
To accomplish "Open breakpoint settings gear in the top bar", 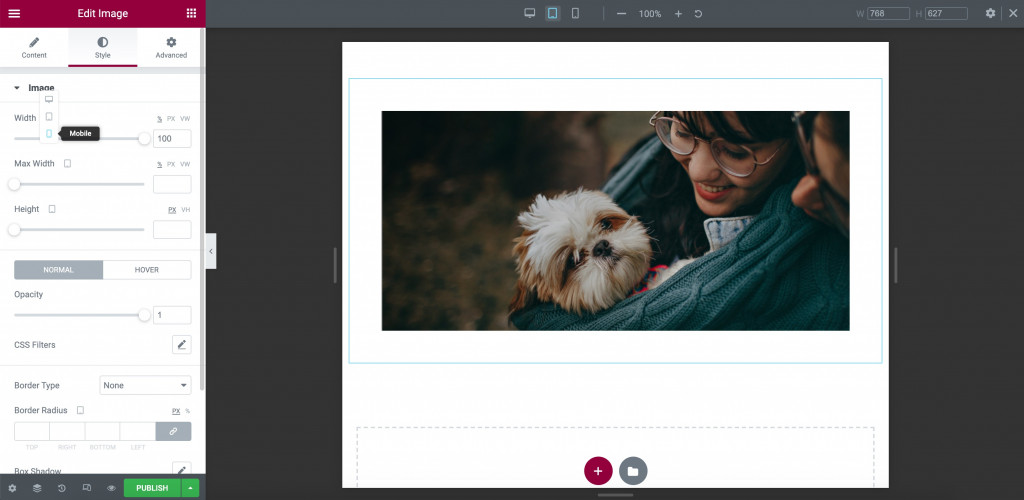I will [x=990, y=13].
